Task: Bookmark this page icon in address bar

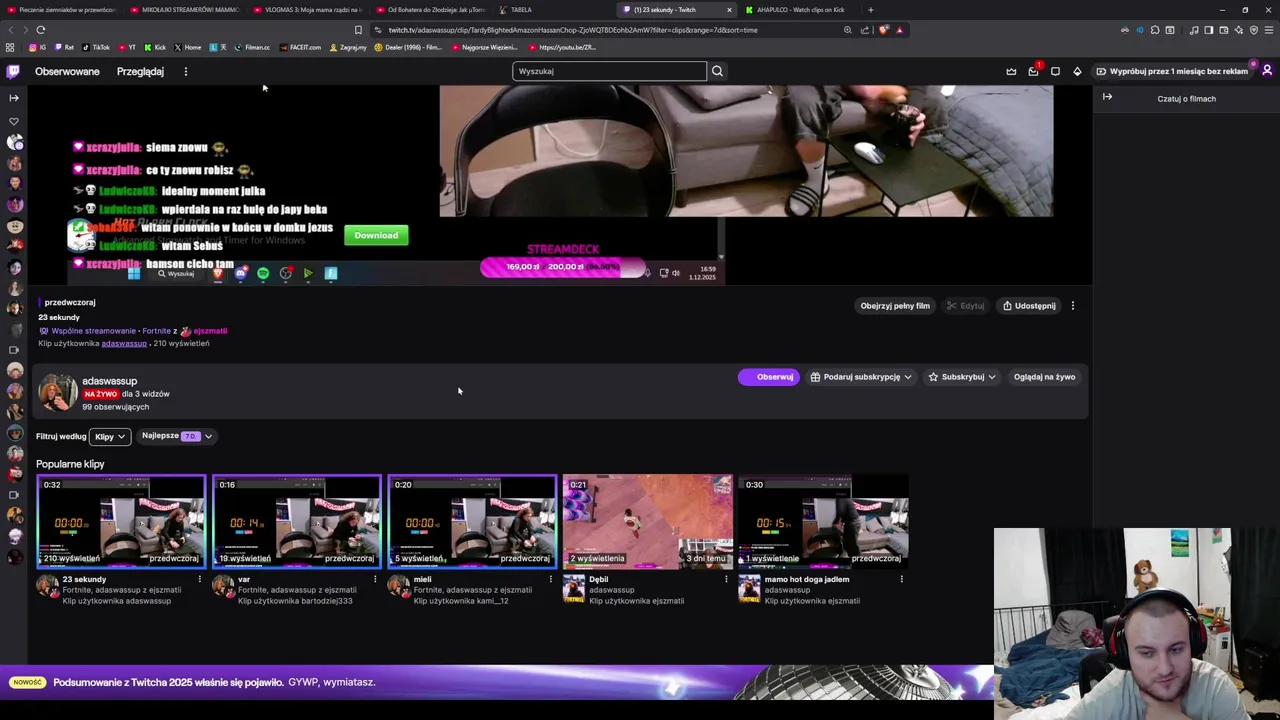Action: click(358, 30)
